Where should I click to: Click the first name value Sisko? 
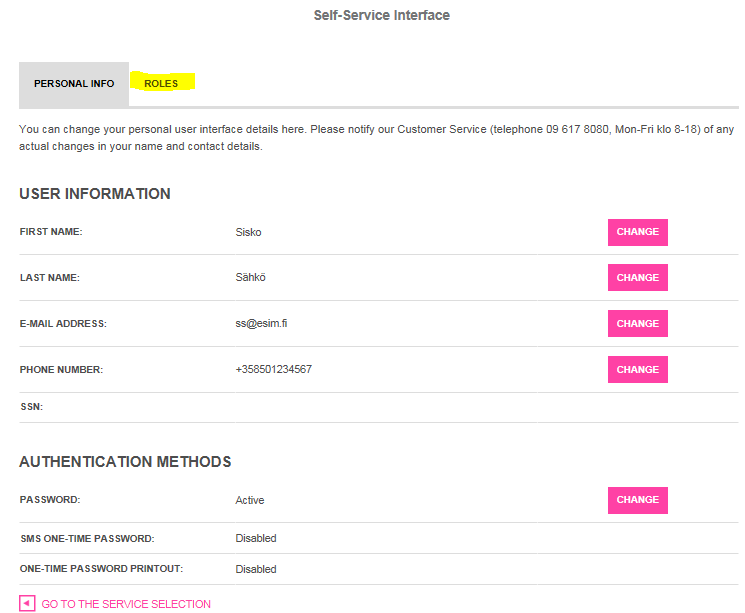click(x=248, y=232)
